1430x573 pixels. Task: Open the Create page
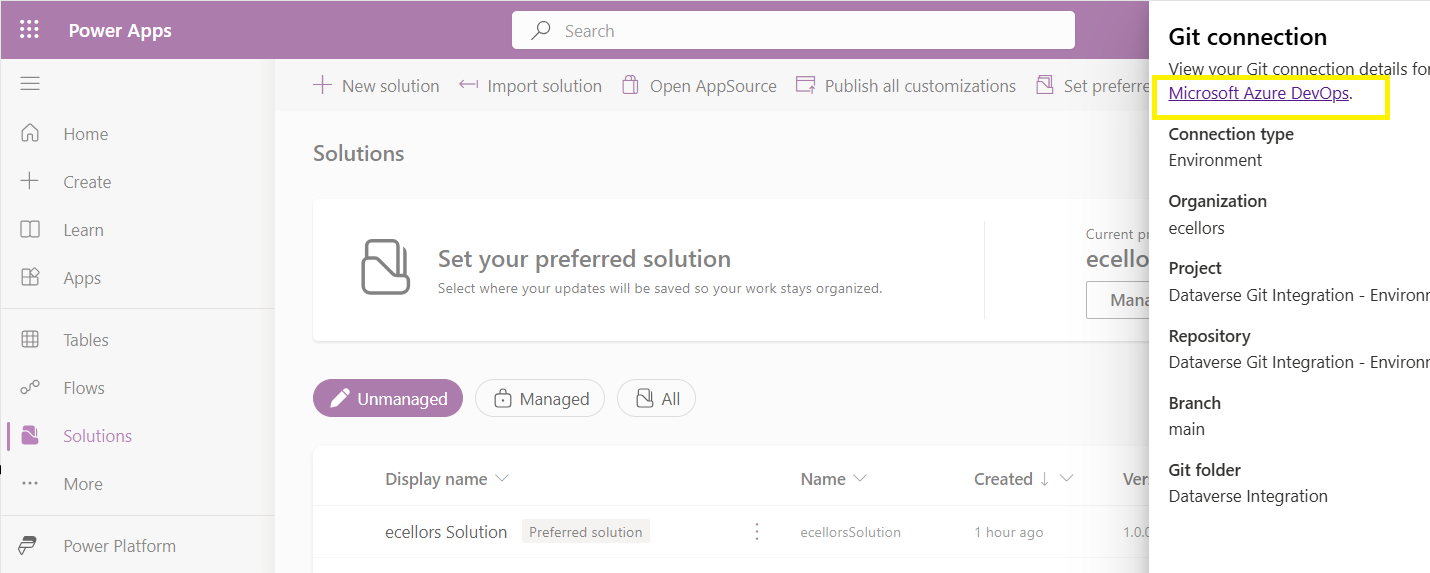click(x=87, y=182)
